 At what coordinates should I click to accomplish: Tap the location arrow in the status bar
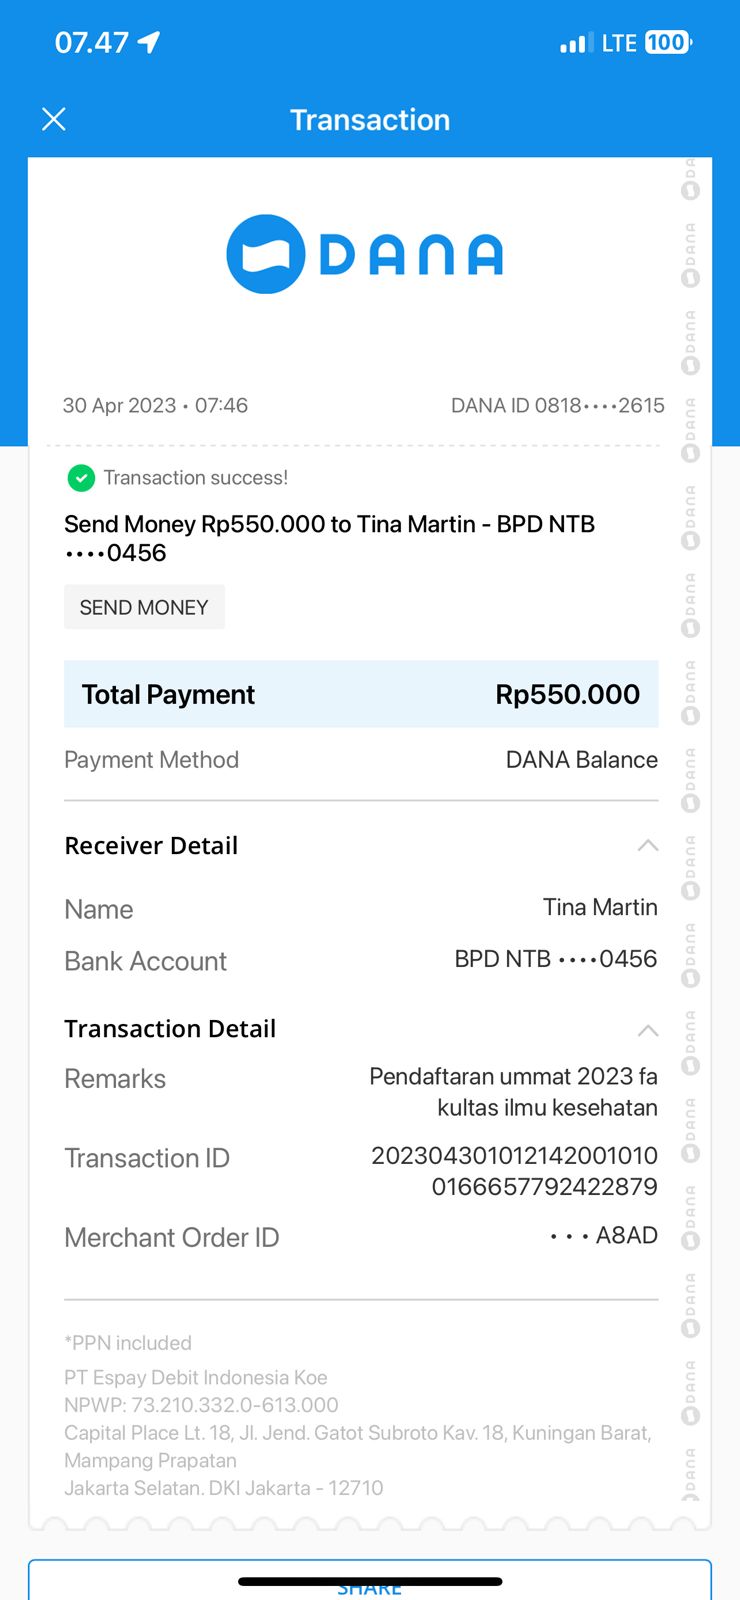click(149, 42)
